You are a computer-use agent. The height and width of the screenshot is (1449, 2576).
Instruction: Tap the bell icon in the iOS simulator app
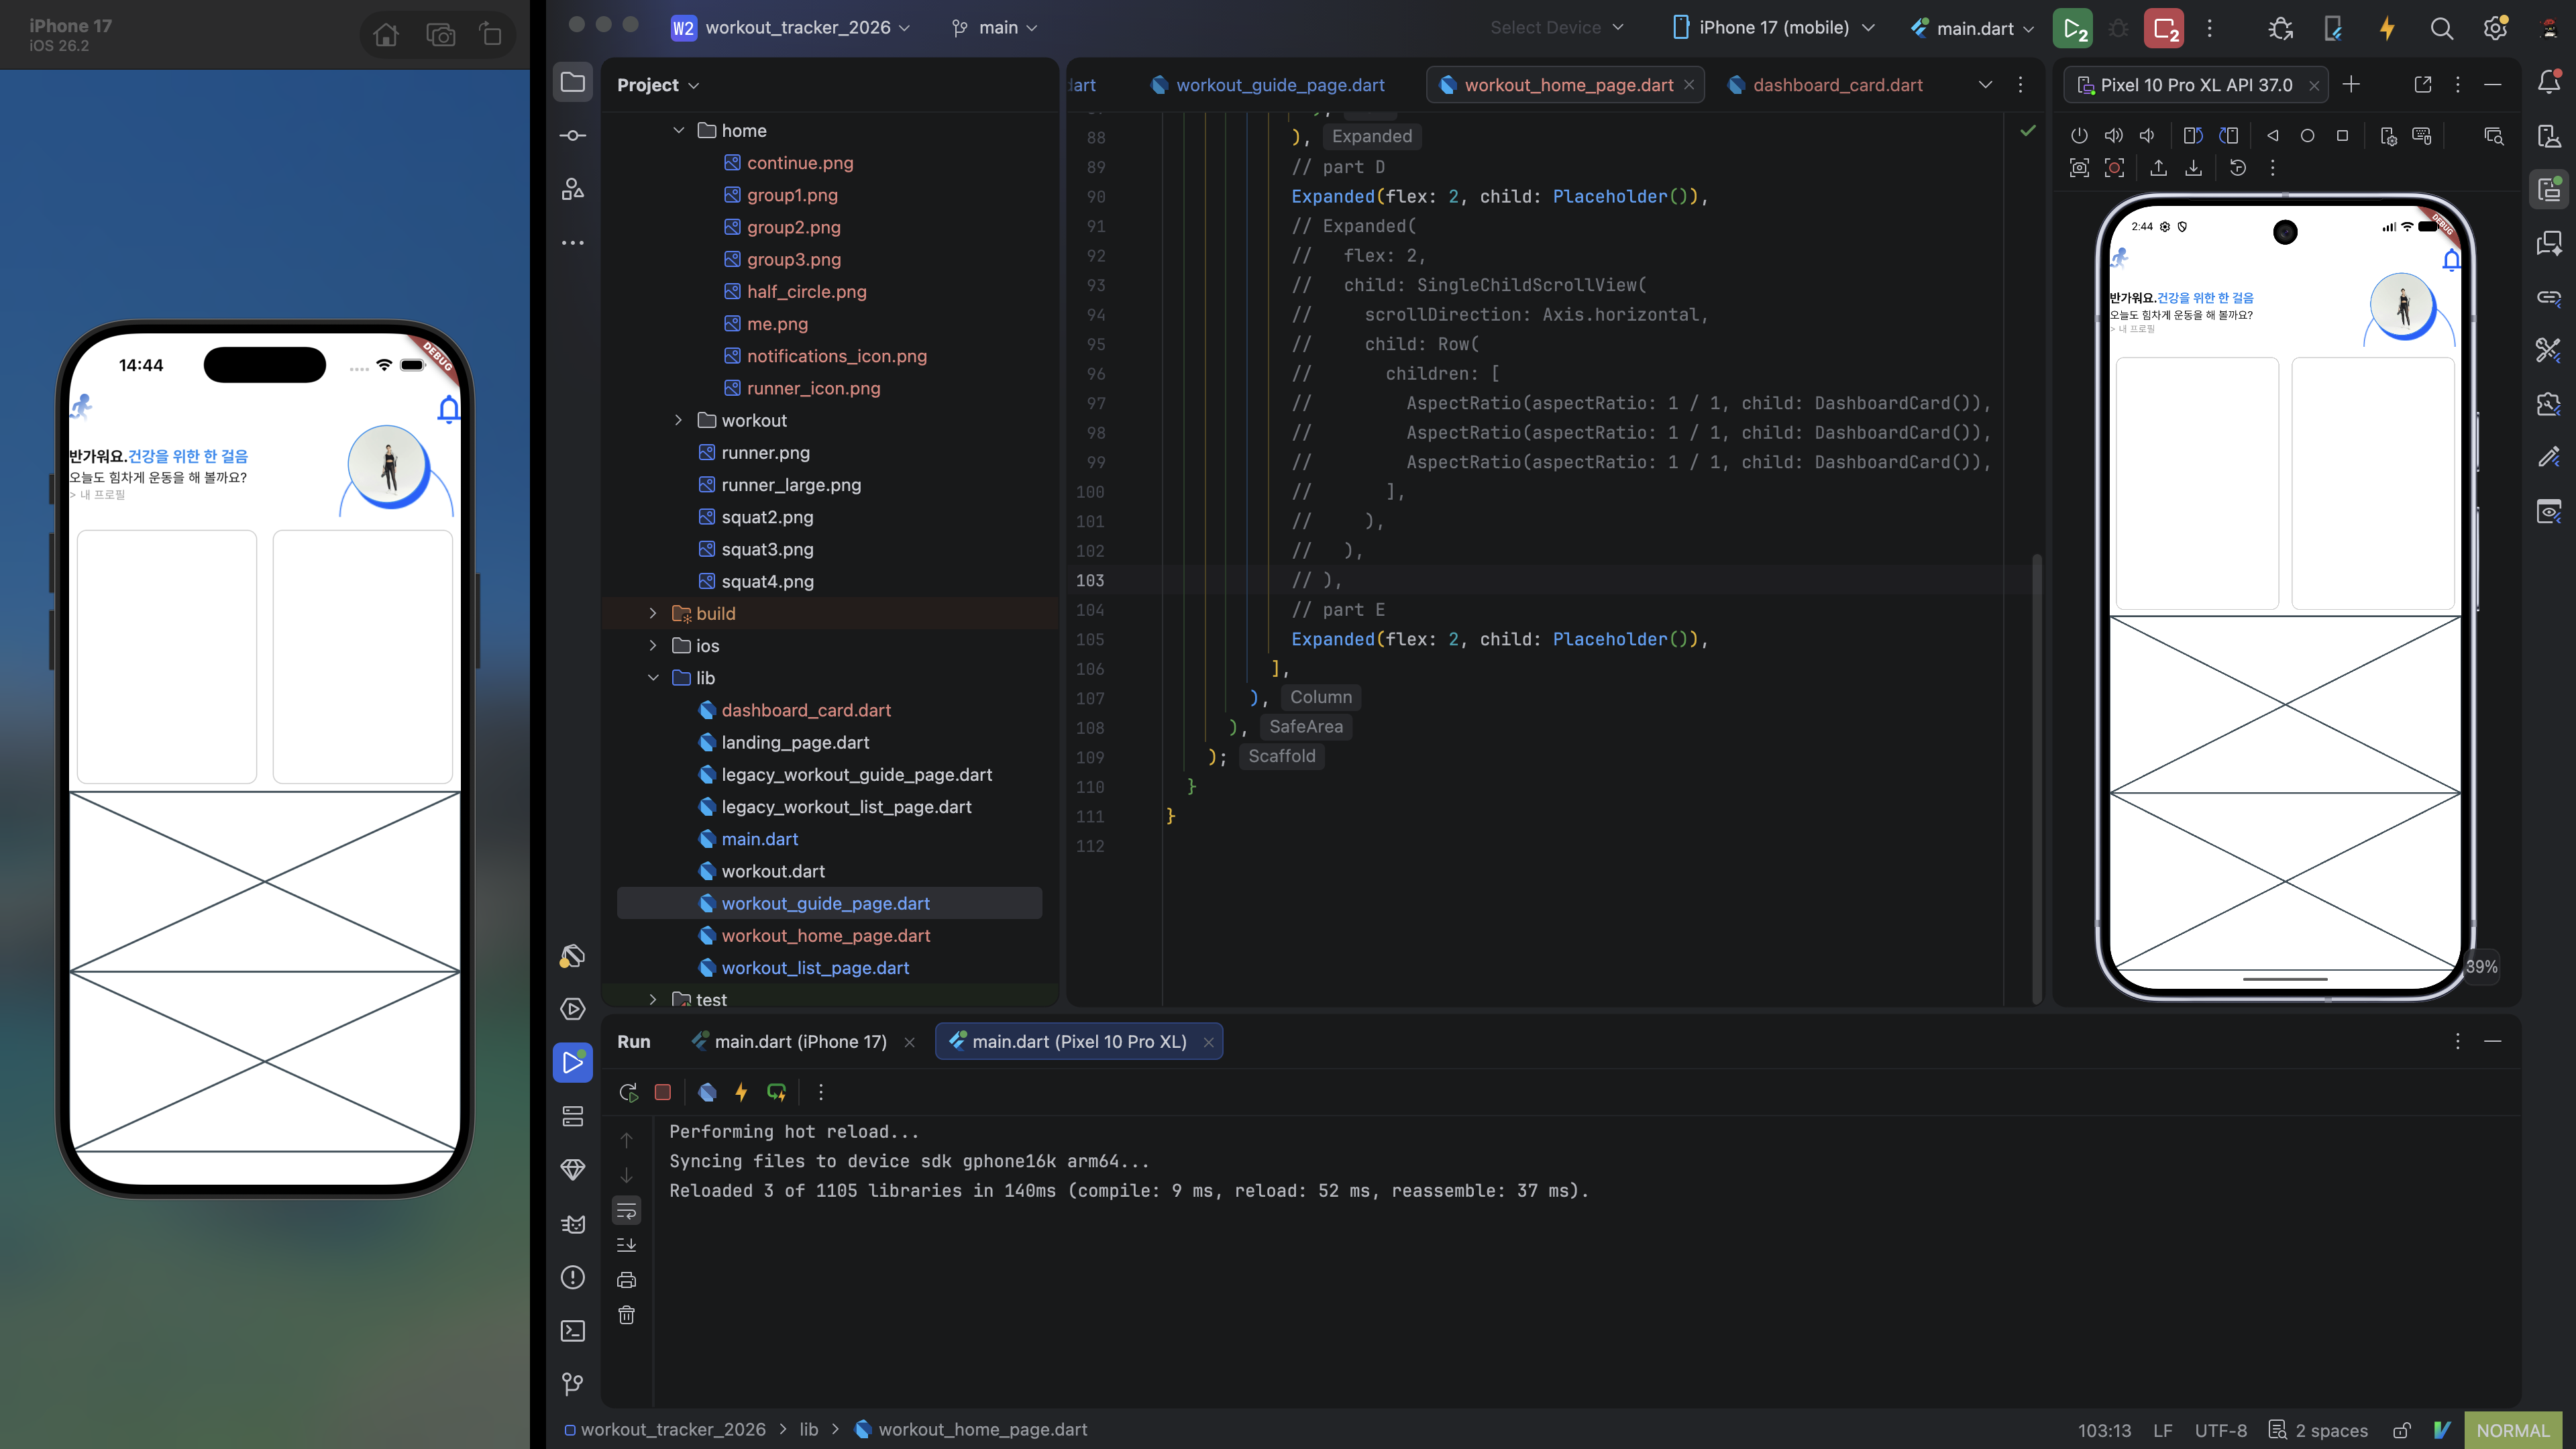[449, 408]
